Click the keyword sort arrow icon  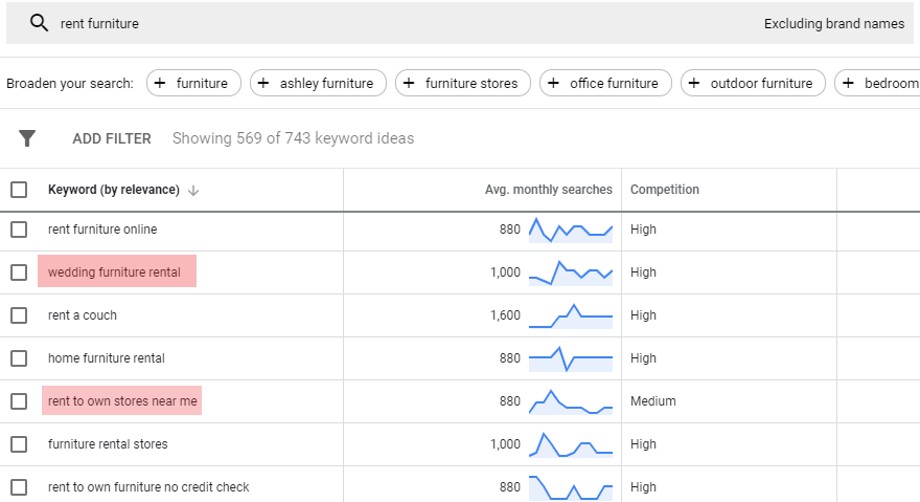[x=193, y=190]
